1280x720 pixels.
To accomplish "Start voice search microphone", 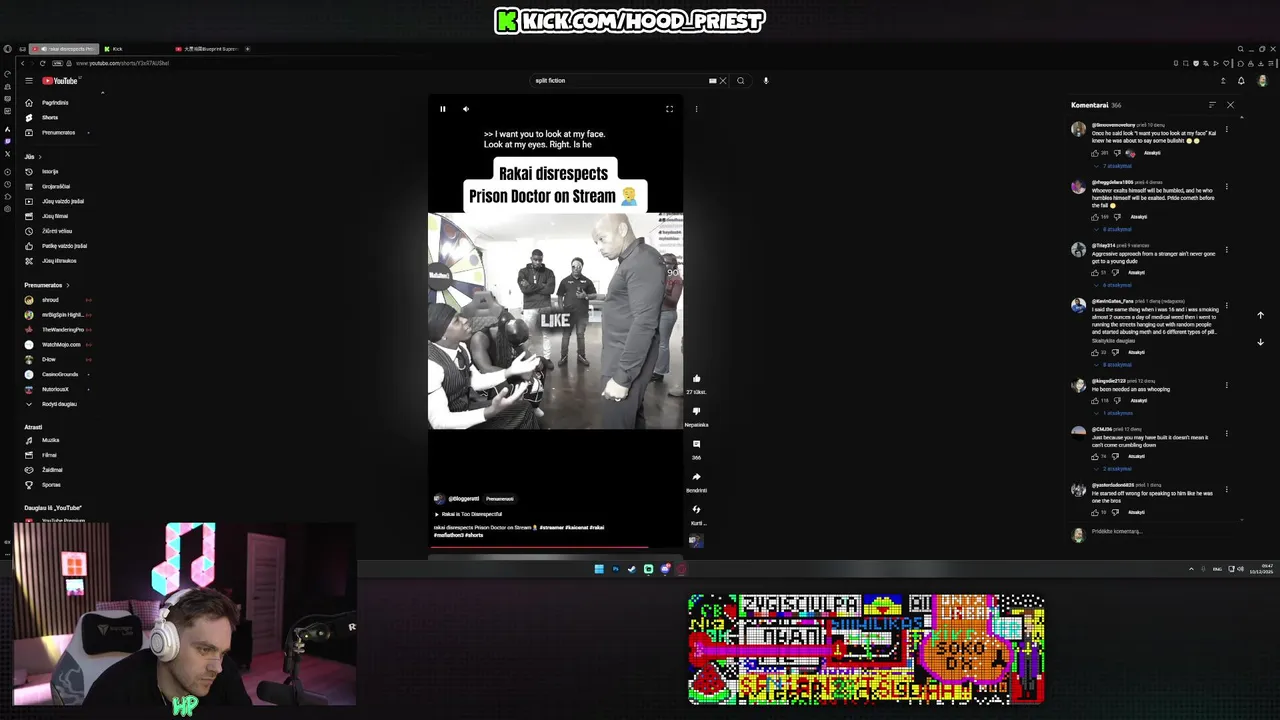I will coord(766,81).
